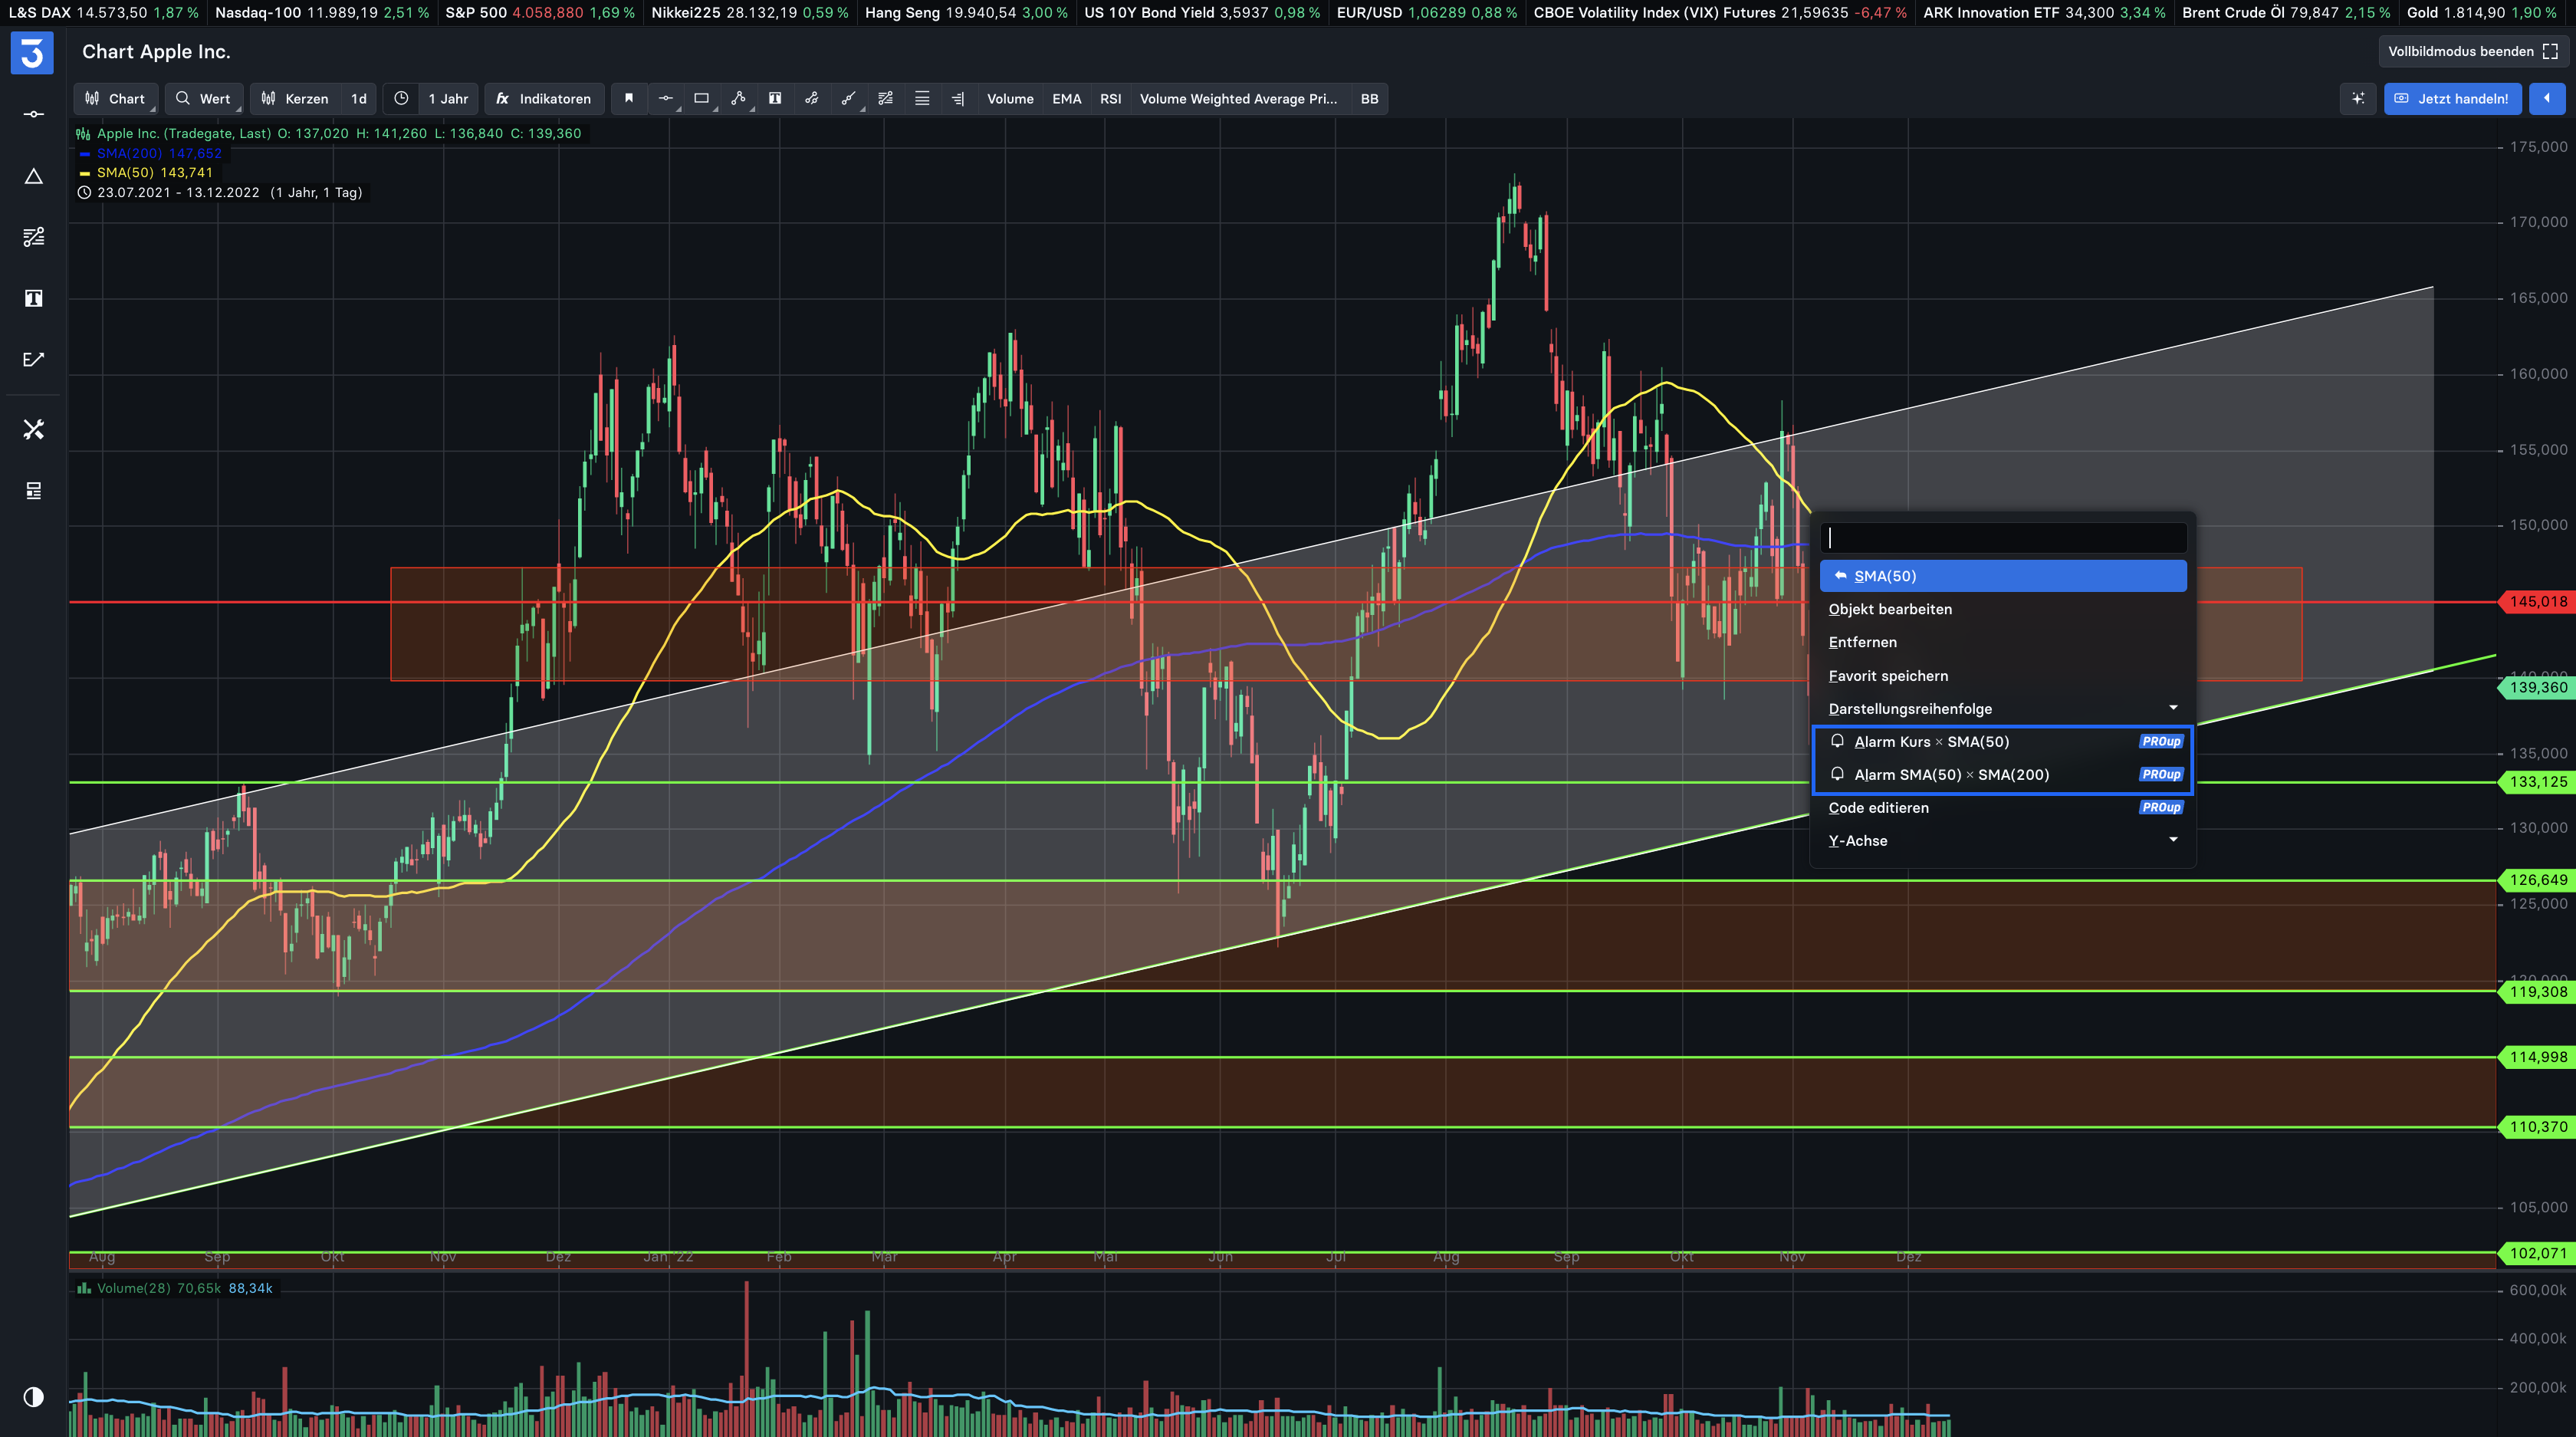Select the SMA(50) back menu entry
2576x1437 pixels.
pyautogui.click(x=2003, y=576)
